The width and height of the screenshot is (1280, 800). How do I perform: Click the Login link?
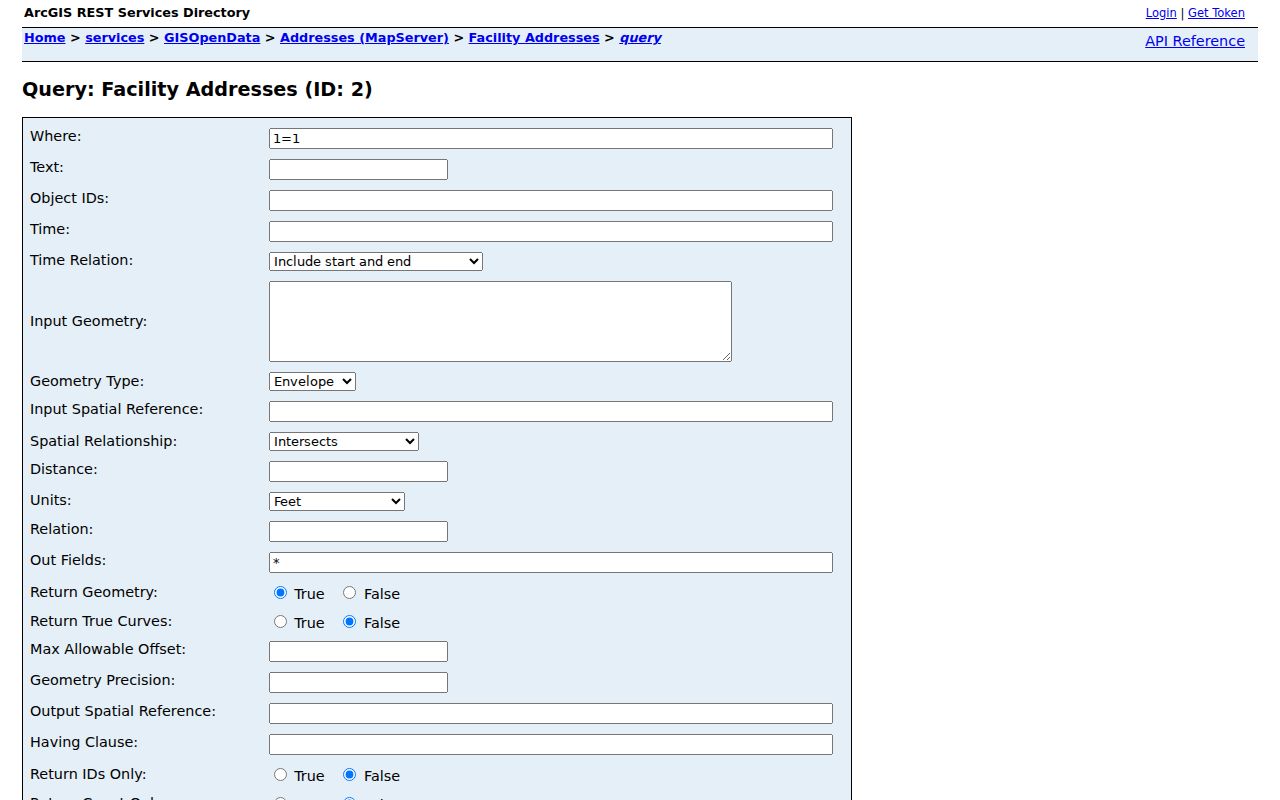(1161, 13)
